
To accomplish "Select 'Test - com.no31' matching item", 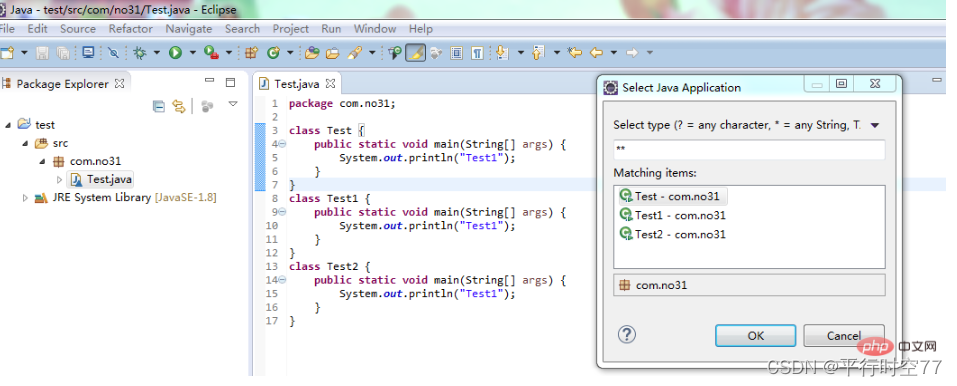I will (673, 196).
